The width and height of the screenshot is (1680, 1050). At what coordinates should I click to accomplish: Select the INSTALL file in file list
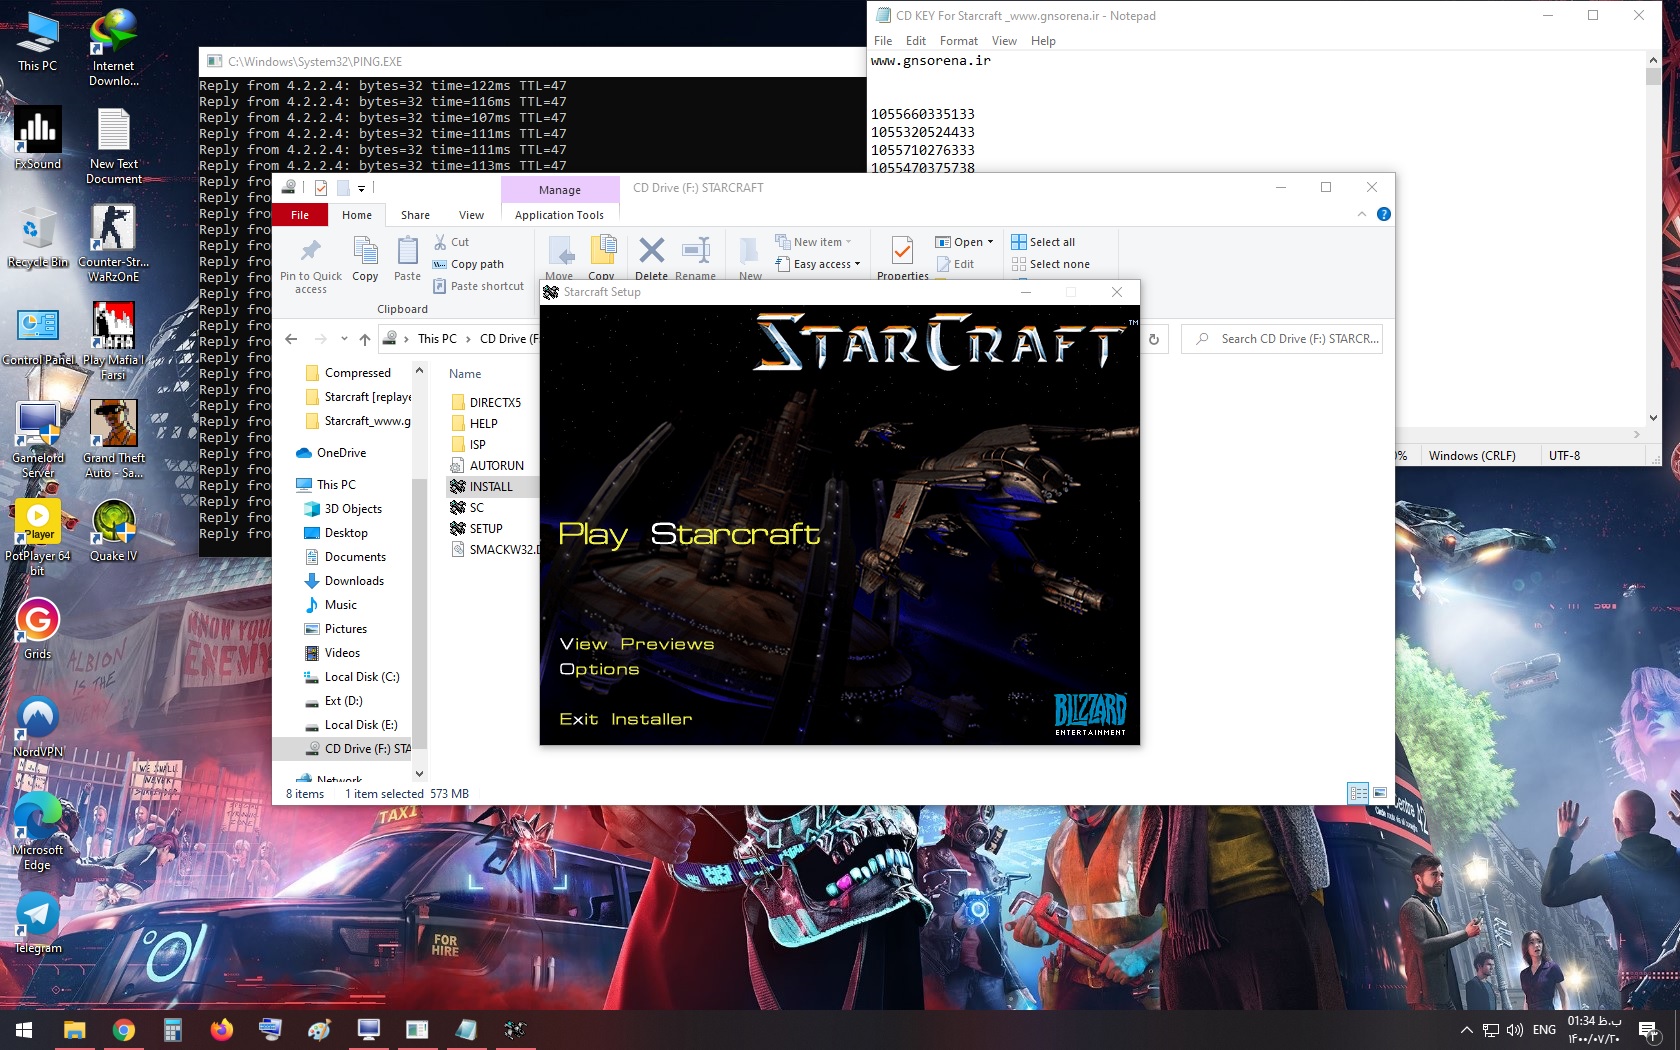491,487
